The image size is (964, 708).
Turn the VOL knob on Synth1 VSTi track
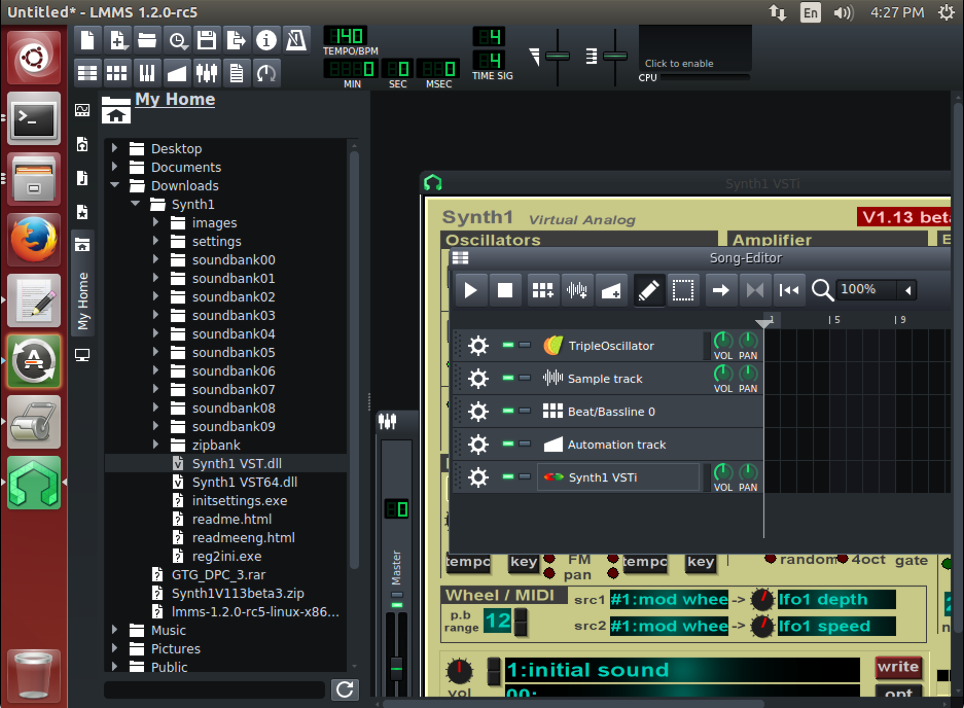[x=723, y=471]
